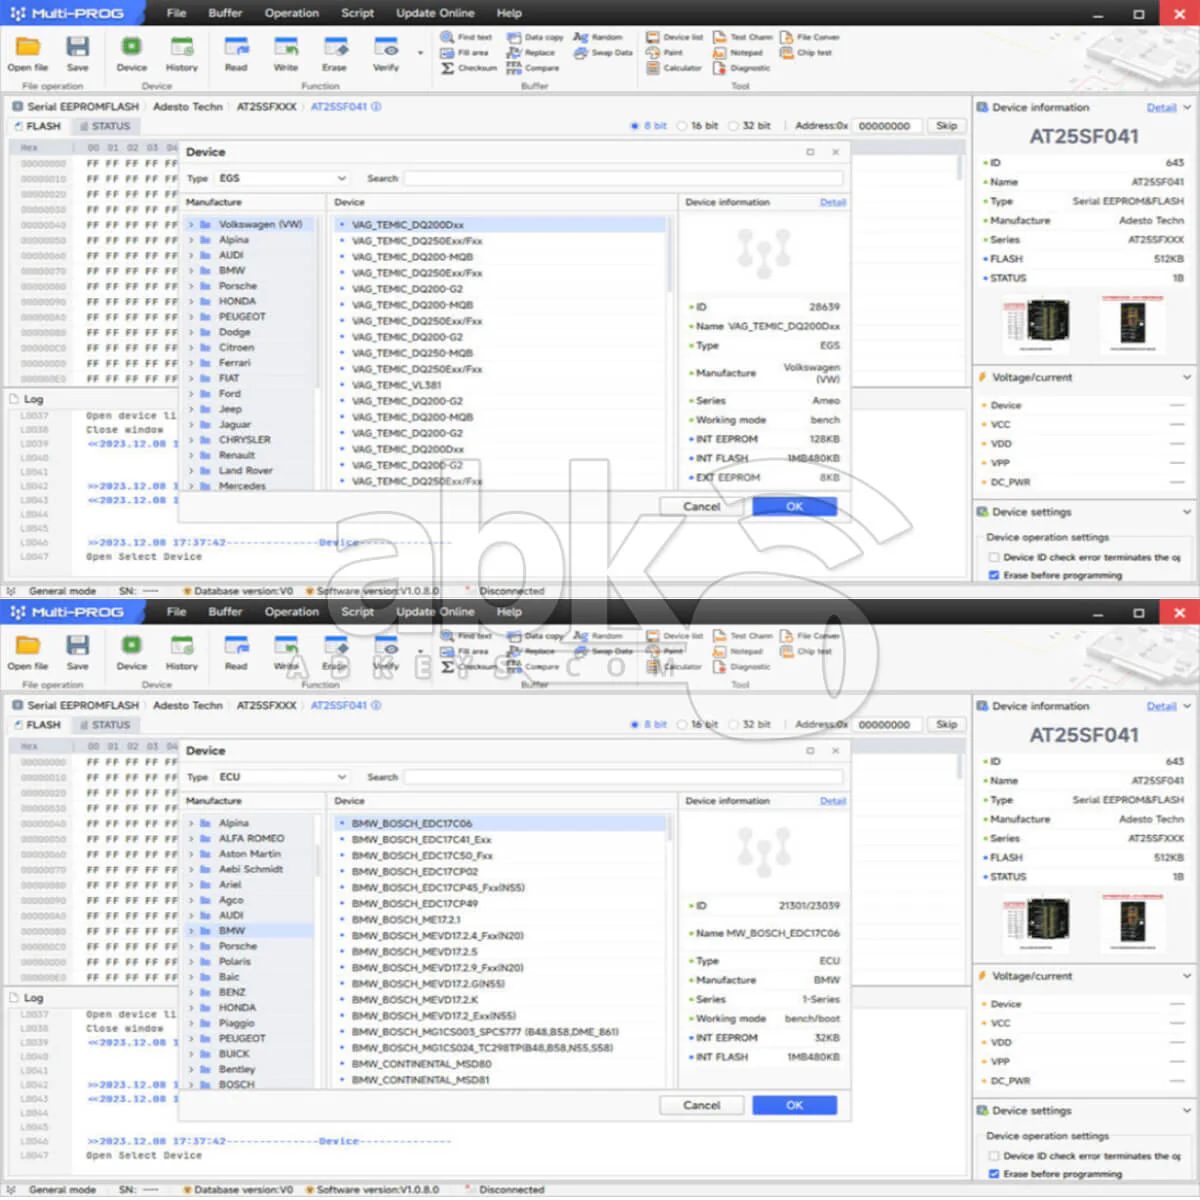1200x1200 pixels.
Task: Click the Verify icon in upper window toolbar
Action: tap(386, 49)
